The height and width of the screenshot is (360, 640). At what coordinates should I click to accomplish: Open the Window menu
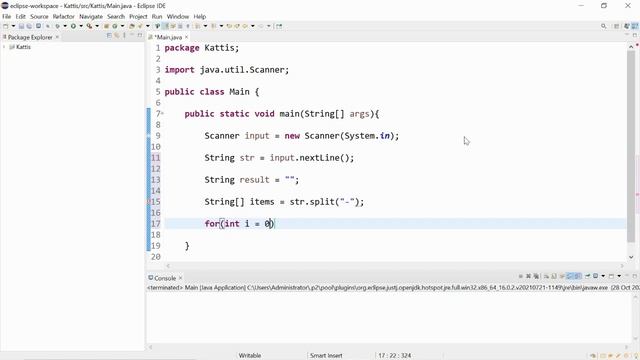pyautogui.click(x=178, y=16)
